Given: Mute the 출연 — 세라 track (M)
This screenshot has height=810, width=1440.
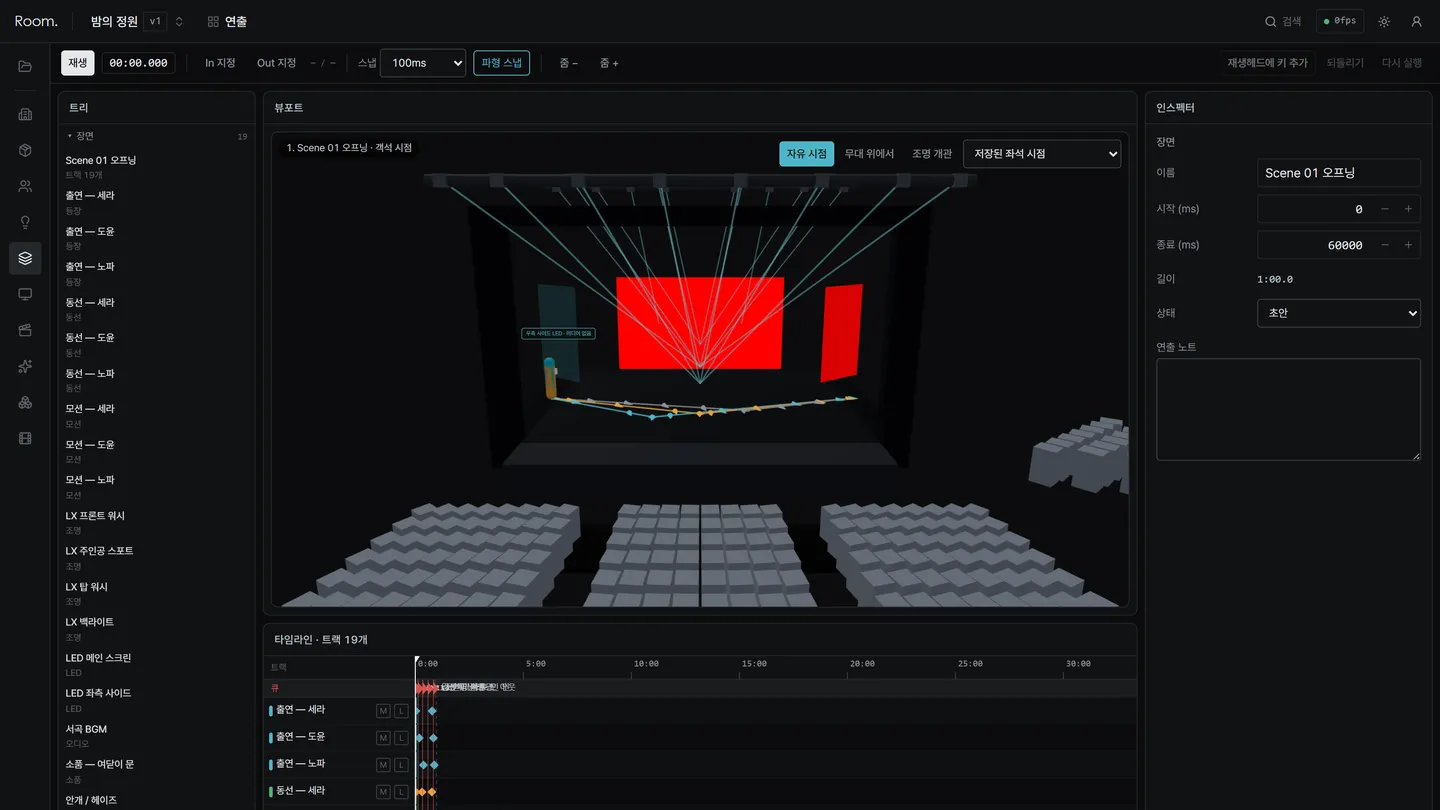Looking at the screenshot, I should point(383,711).
